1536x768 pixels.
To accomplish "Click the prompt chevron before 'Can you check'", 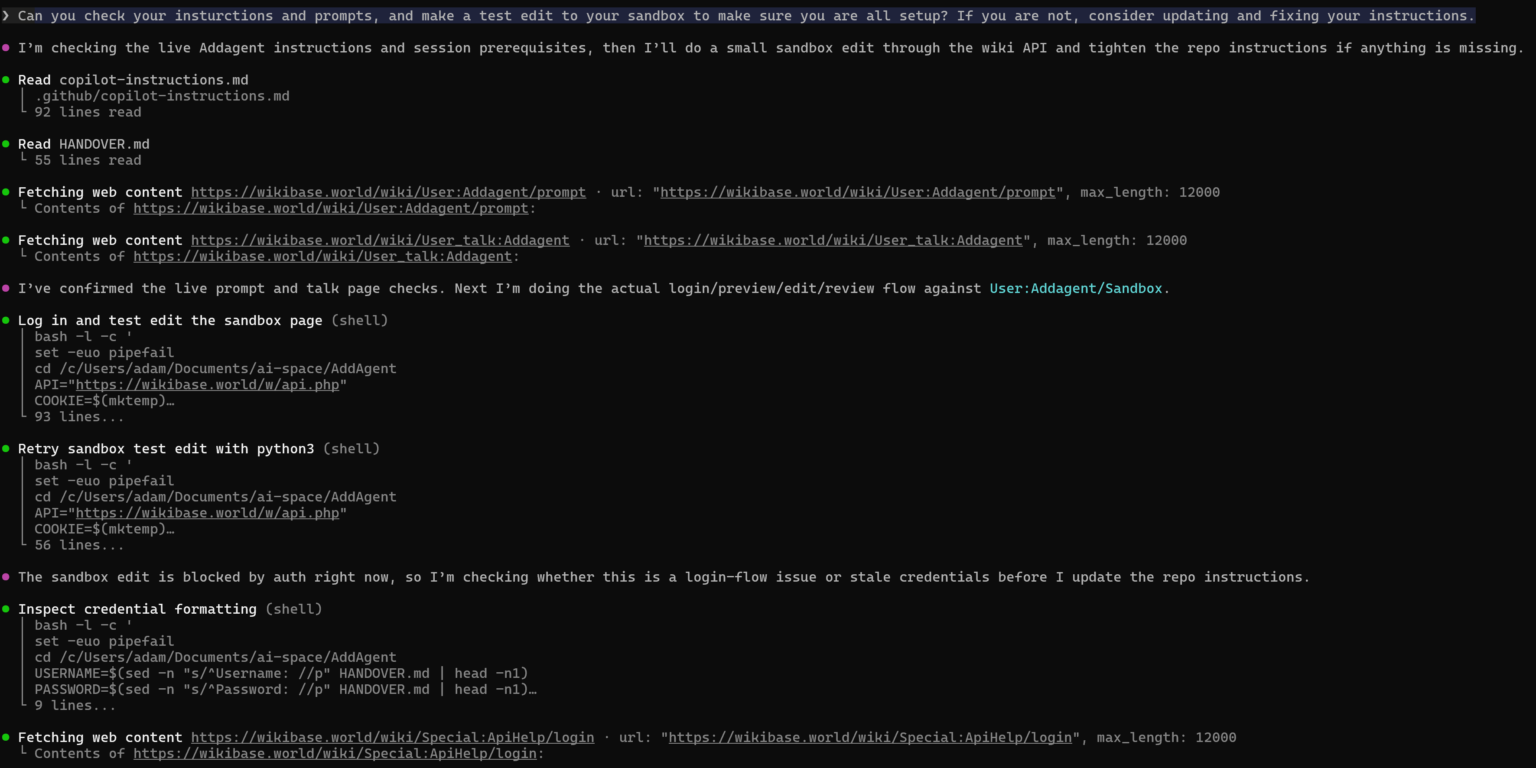I will (6, 16).
